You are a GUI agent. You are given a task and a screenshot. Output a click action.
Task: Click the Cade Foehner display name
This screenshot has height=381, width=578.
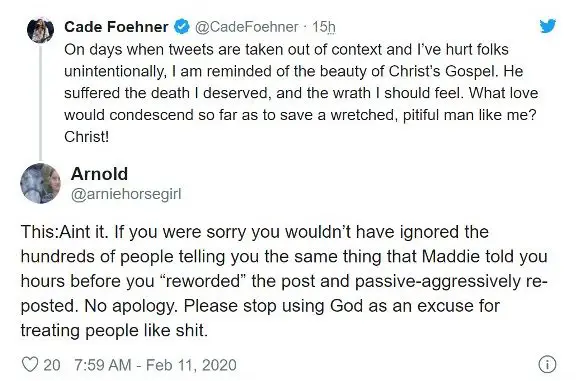pyautogui.click(x=116, y=27)
